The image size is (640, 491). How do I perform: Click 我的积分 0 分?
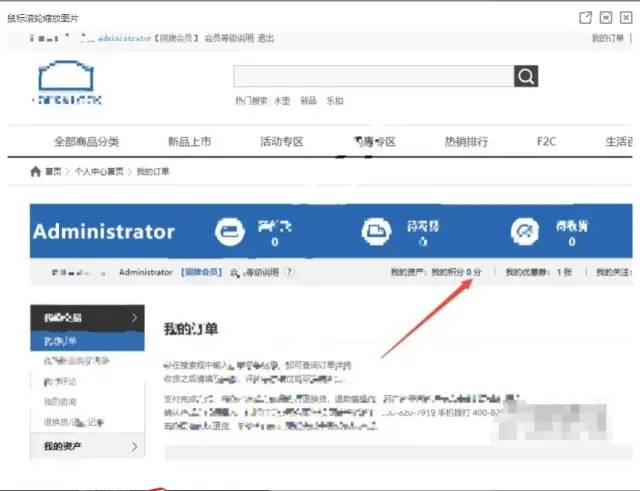[x=456, y=272]
